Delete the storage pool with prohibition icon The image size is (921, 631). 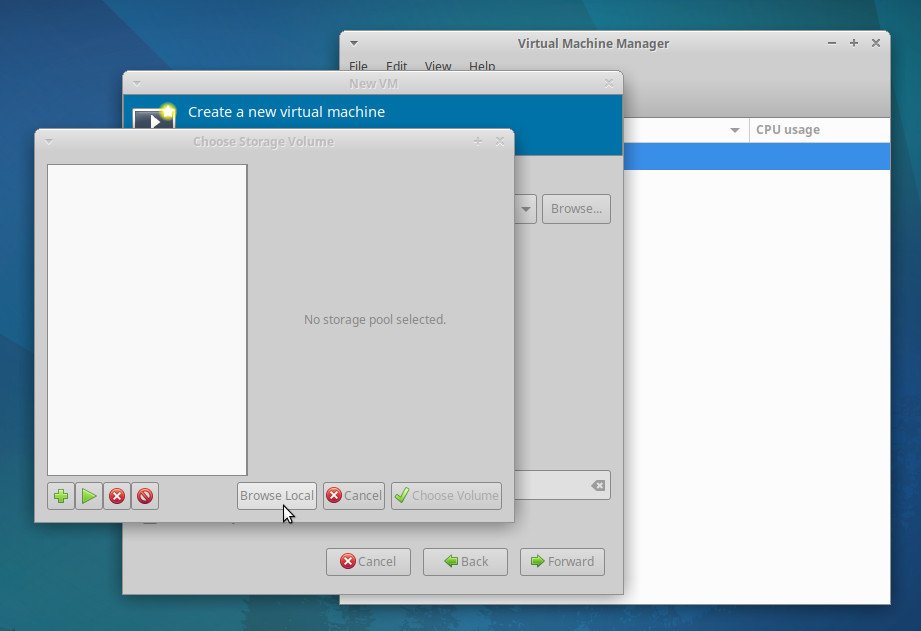145,496
